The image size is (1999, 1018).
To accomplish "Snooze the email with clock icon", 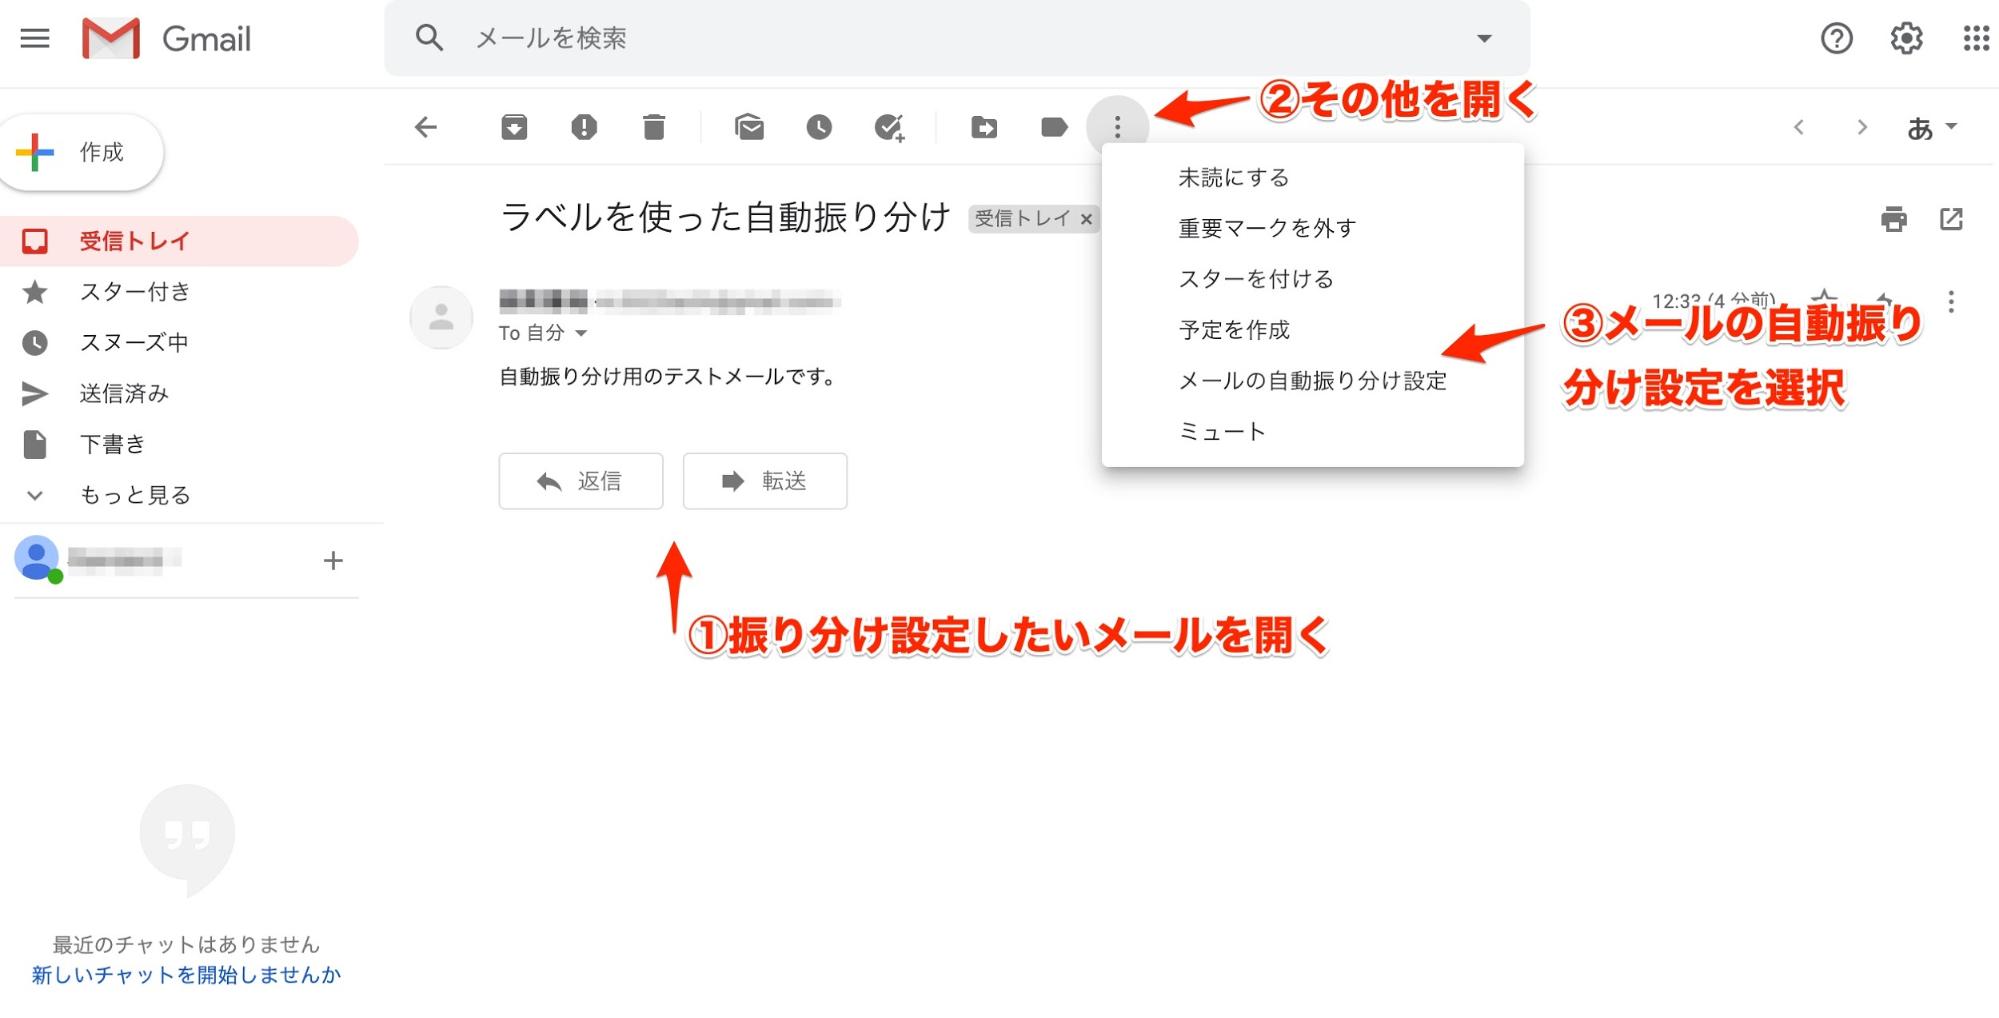I will click(x=819, y=127).
